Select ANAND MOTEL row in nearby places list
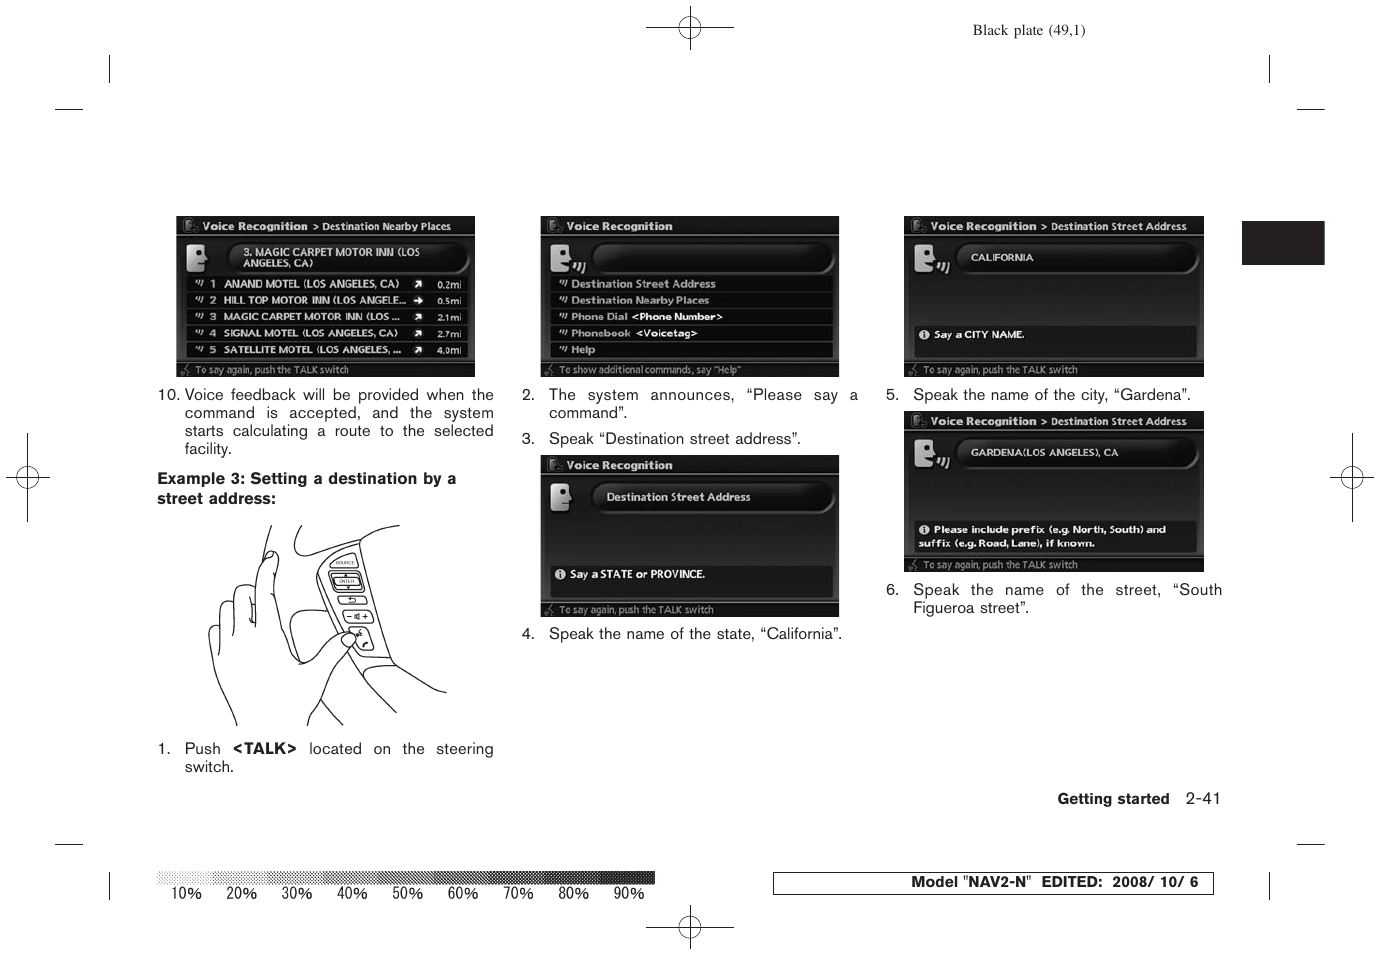The height and width of the screenshot is (954, 1381). [326, 284]
